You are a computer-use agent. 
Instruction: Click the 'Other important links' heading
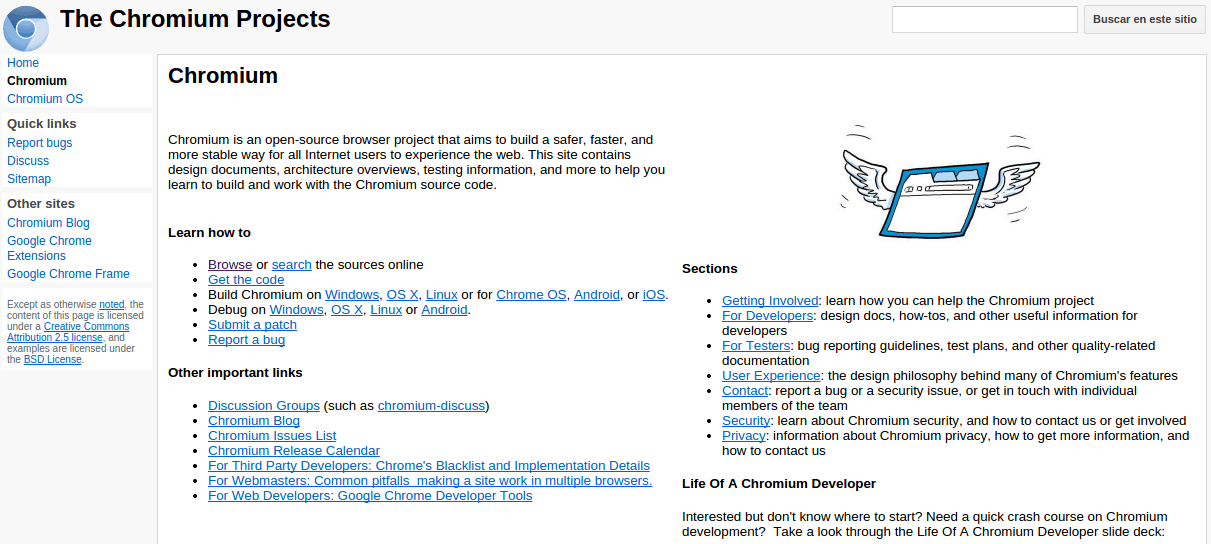tap(235, 373)
